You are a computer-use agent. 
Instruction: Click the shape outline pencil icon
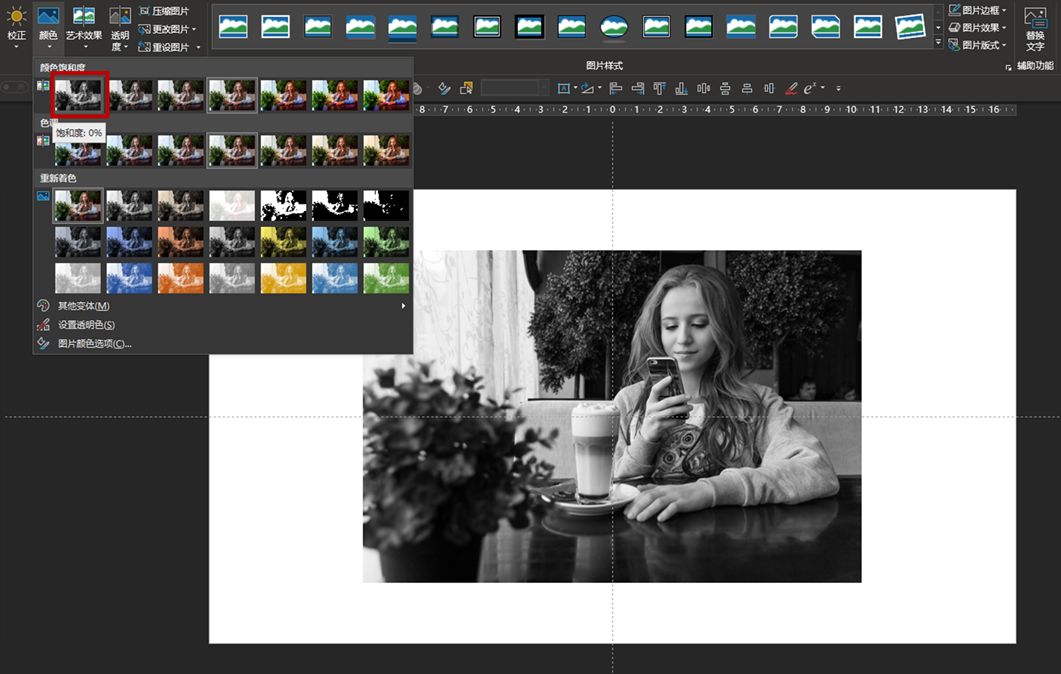(x=589, y=88)
